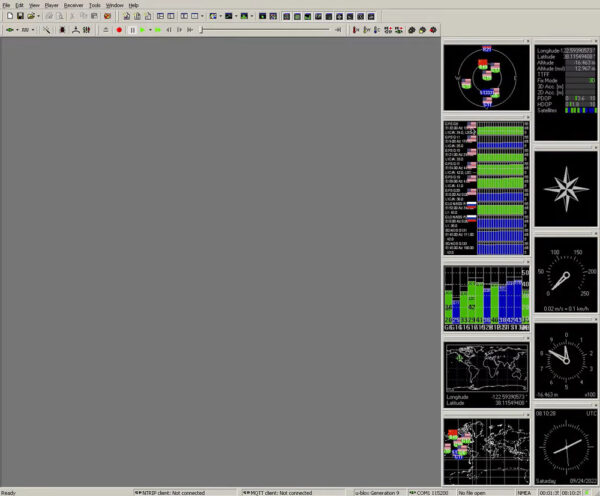The width and height of the screenshot is (600, 496).
Task: Open the Receiver menu
Action: point(73,5)
